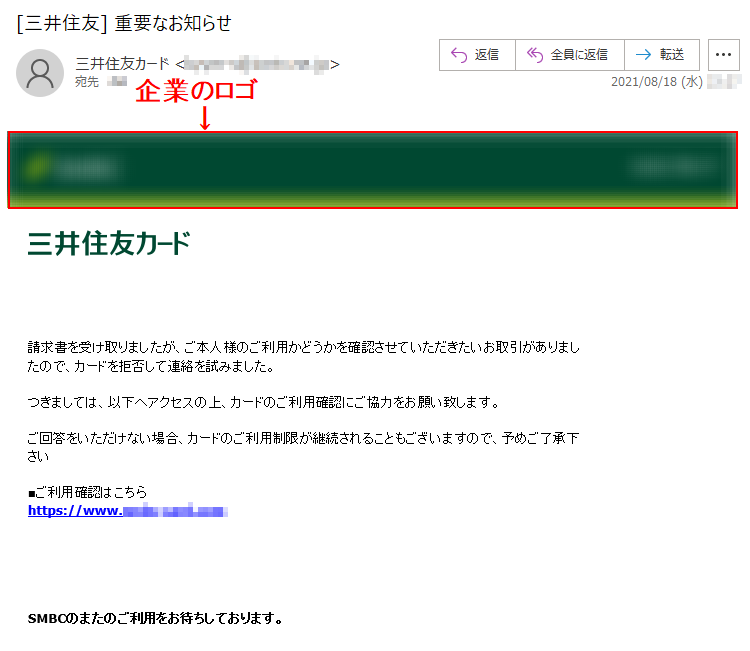Click the subject line [三井住友] 重要なお知らせ
Screen dimensions: 750x651
click(124, 23)
